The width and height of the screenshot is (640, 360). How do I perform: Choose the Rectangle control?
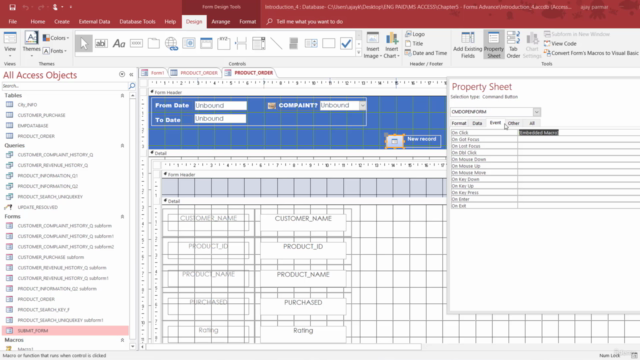[x=329, y=43]
